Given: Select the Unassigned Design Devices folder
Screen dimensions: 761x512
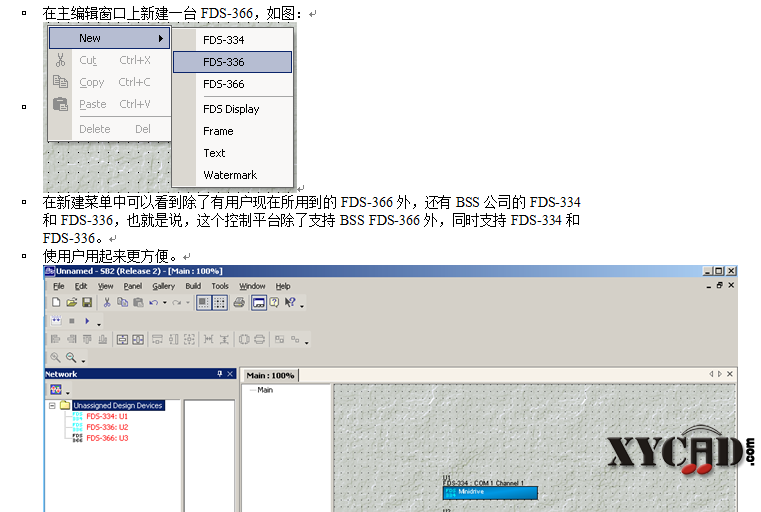Looking at the screenshot, I should click(x=117, y=405).
